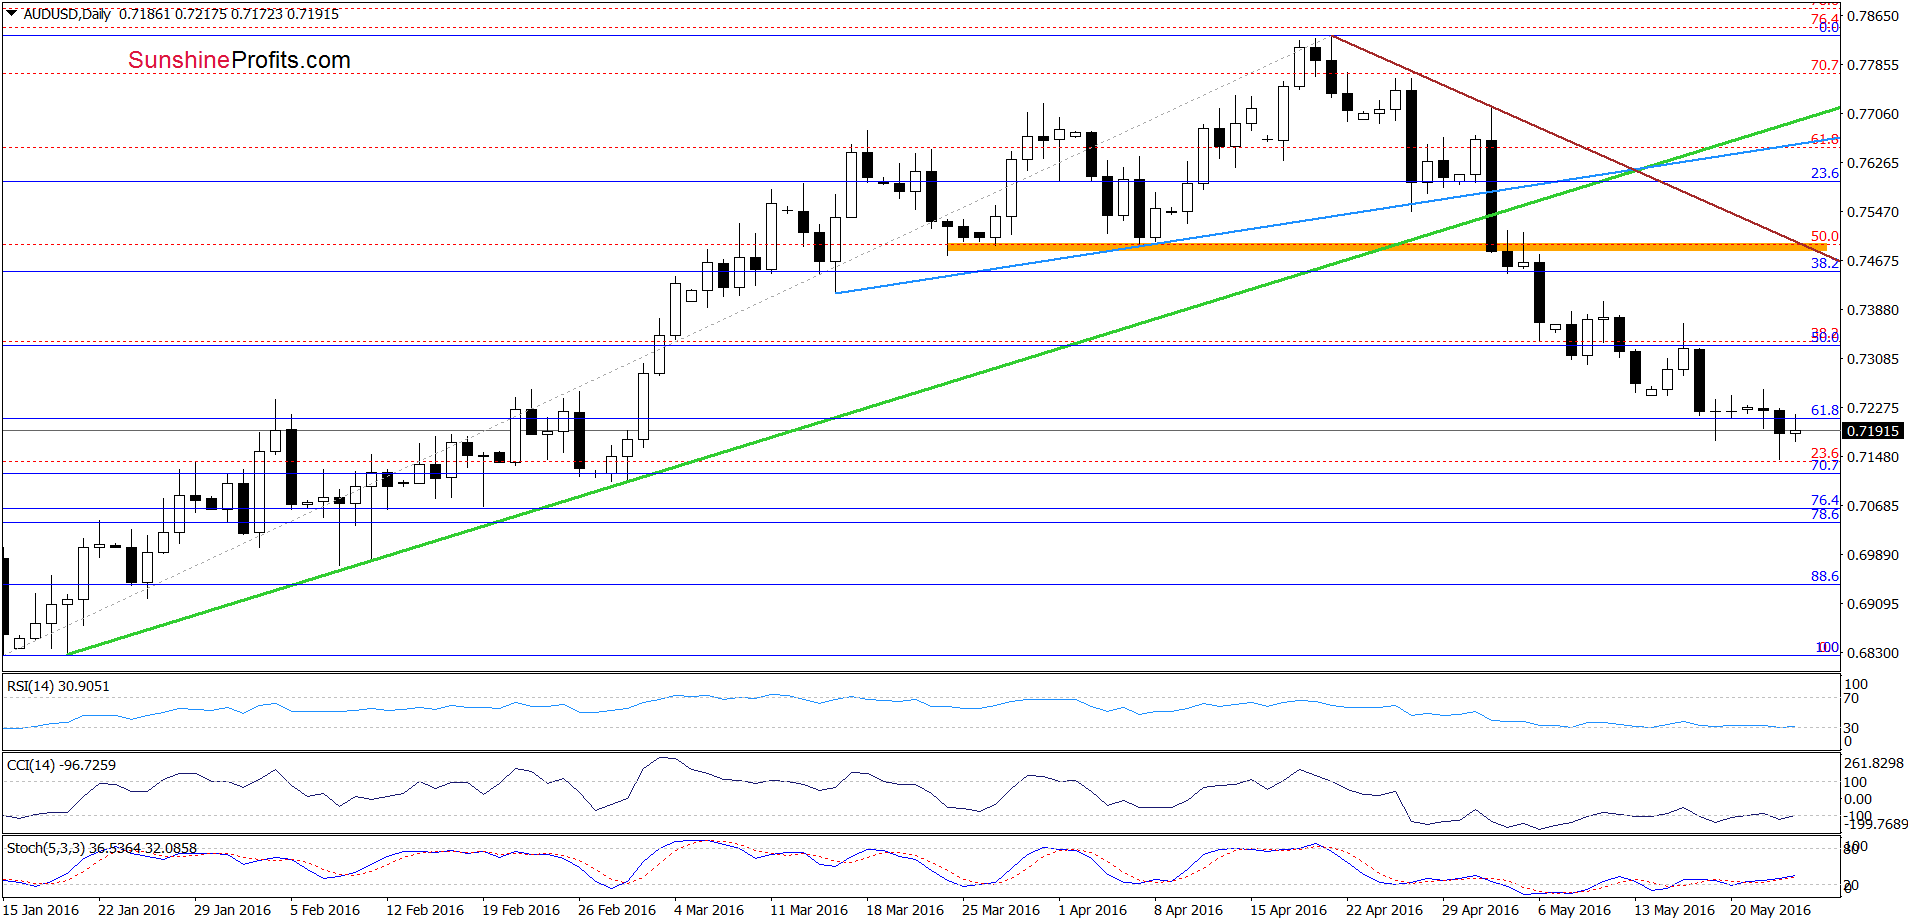Click the 22 Jan 2016 date label
The height and width of the screenshot is (924, 1908).
[x=136, y=910]
